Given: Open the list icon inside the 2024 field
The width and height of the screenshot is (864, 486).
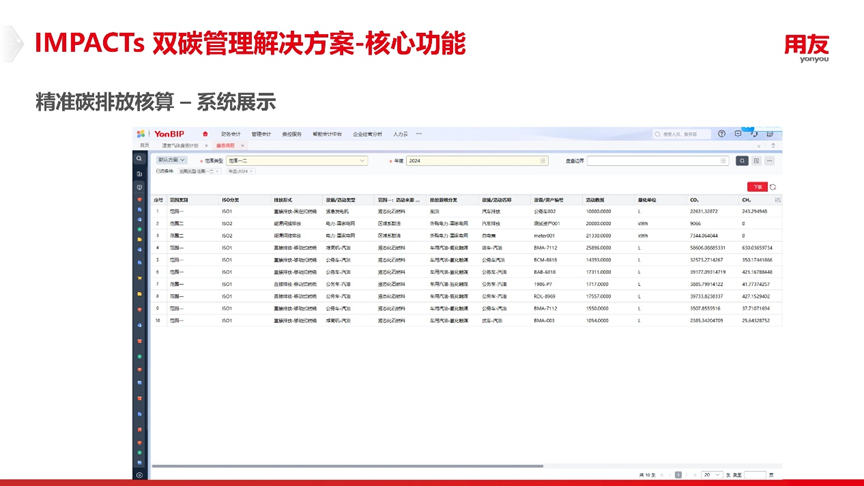Looking at the screenshot, I should coord(543,161).
